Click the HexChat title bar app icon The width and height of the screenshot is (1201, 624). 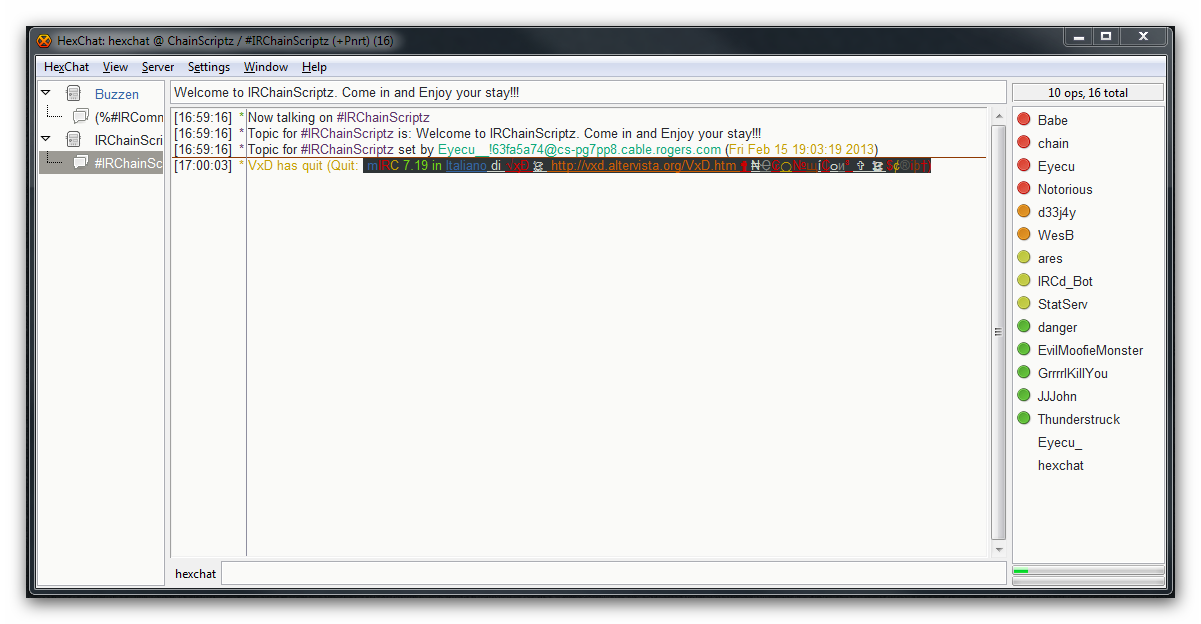click(x=44, y=41)
